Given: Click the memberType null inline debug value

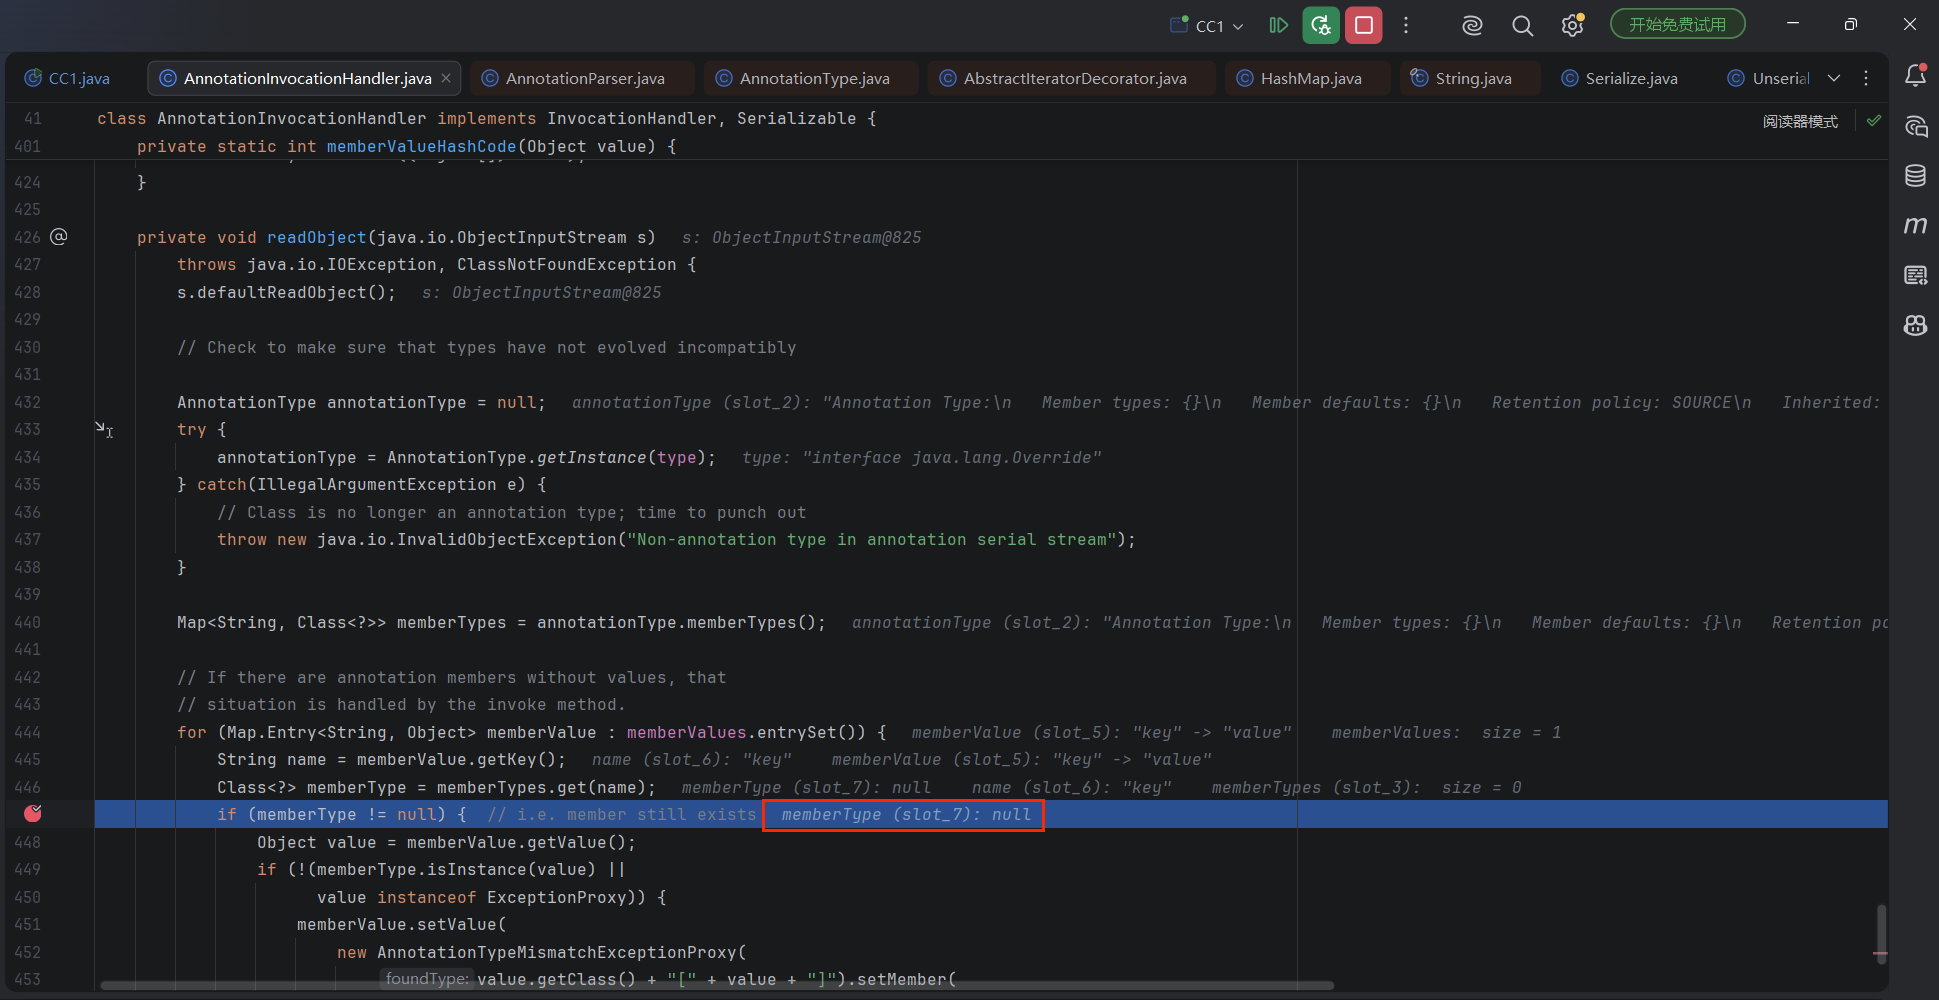Looking at the screenshot, I should [905, 815].
